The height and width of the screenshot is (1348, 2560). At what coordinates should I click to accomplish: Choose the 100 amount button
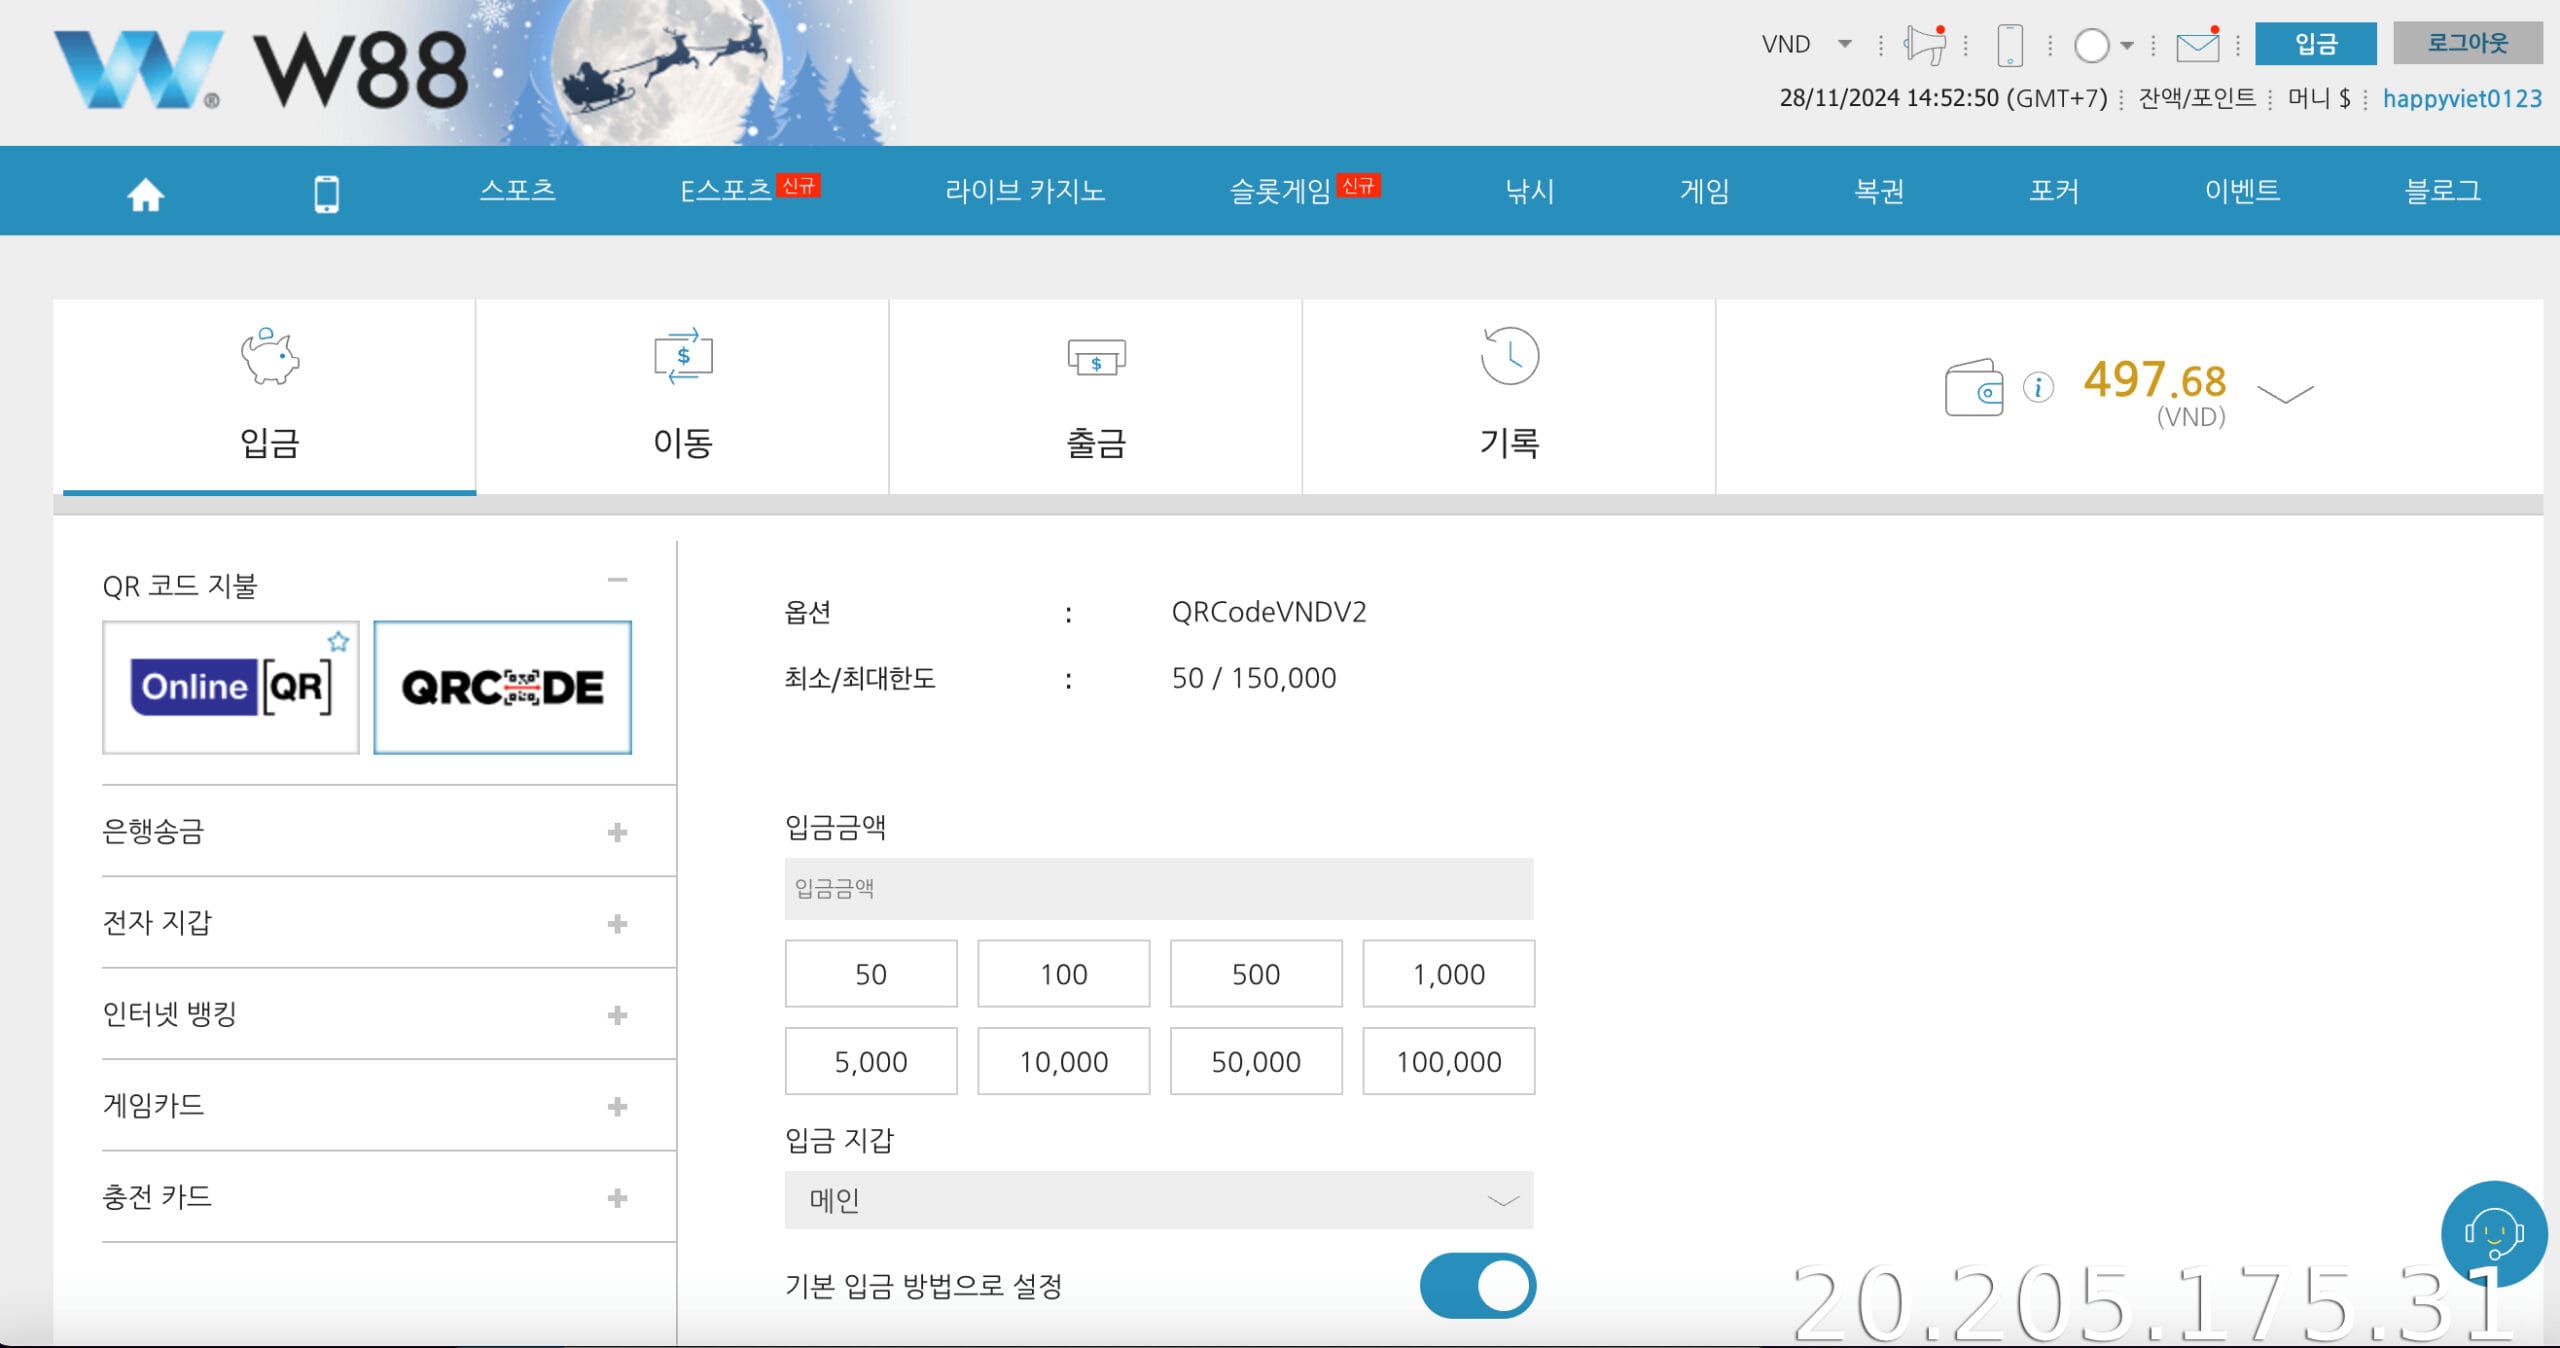coord(1063,973)
